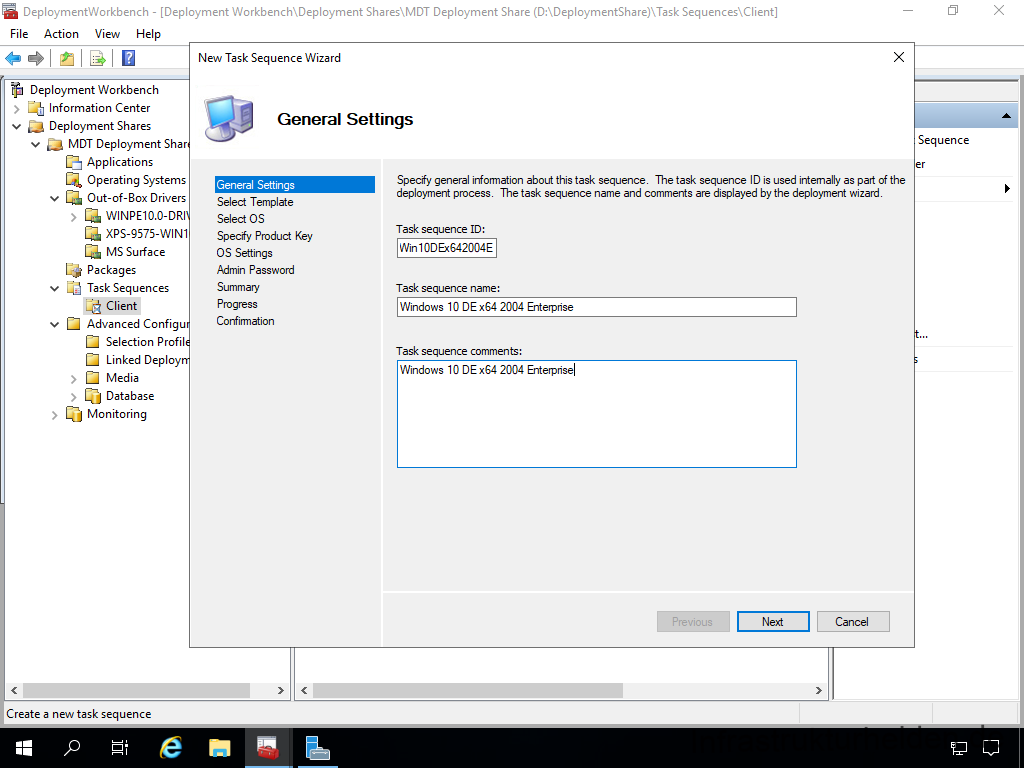Click the Packages node icon
Image resolution: width=1024 pixels, height=768 pixels.
click(74, 270)
